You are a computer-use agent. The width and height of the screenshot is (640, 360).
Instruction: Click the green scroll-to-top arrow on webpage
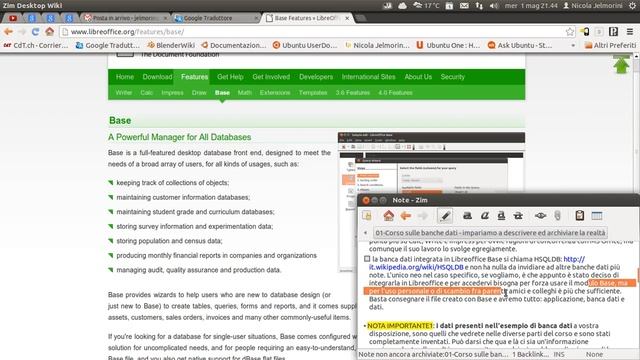coord(621,65)
